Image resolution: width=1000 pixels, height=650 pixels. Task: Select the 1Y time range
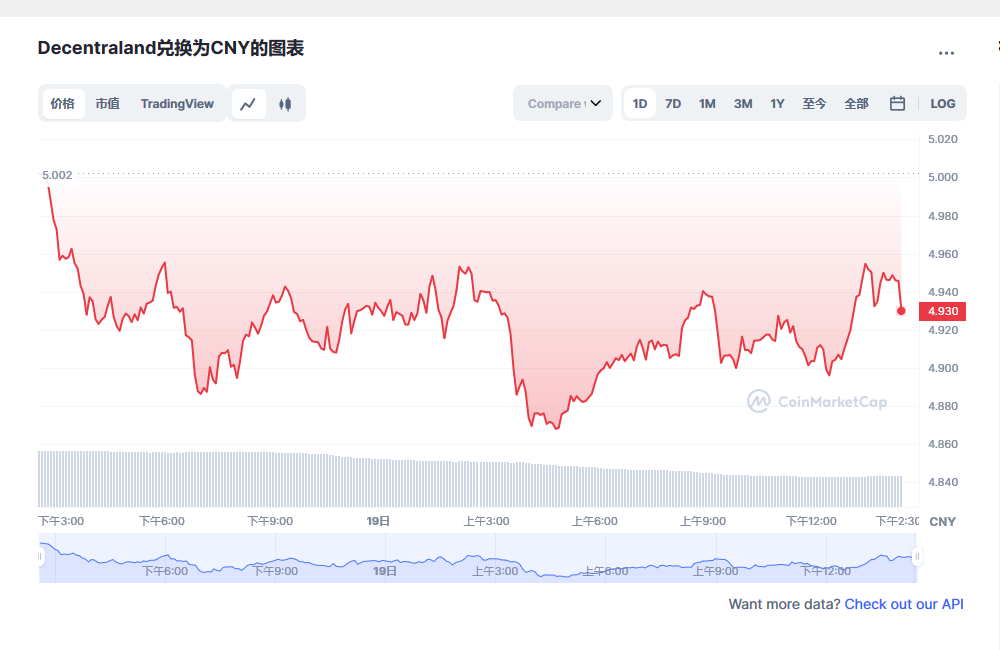tap(777, 103)
